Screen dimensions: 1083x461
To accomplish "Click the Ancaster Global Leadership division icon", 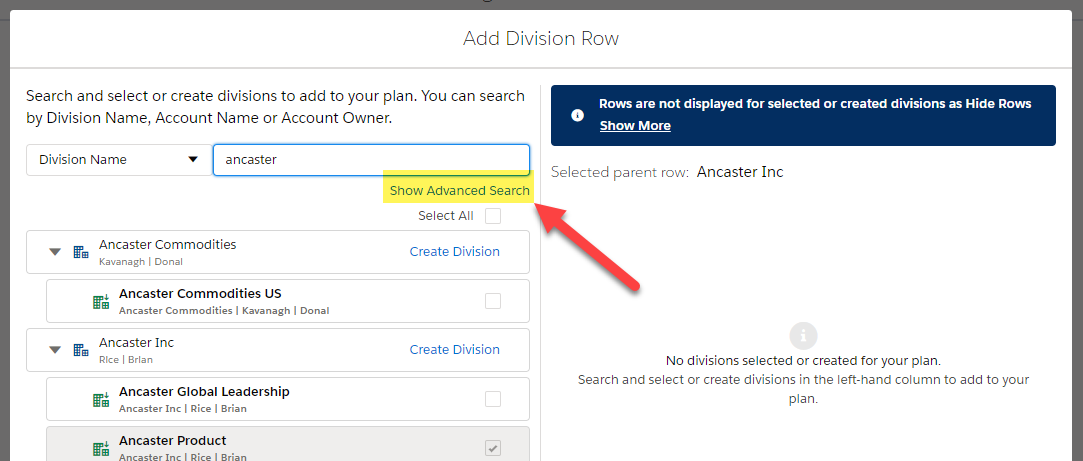I will [102, 399].
